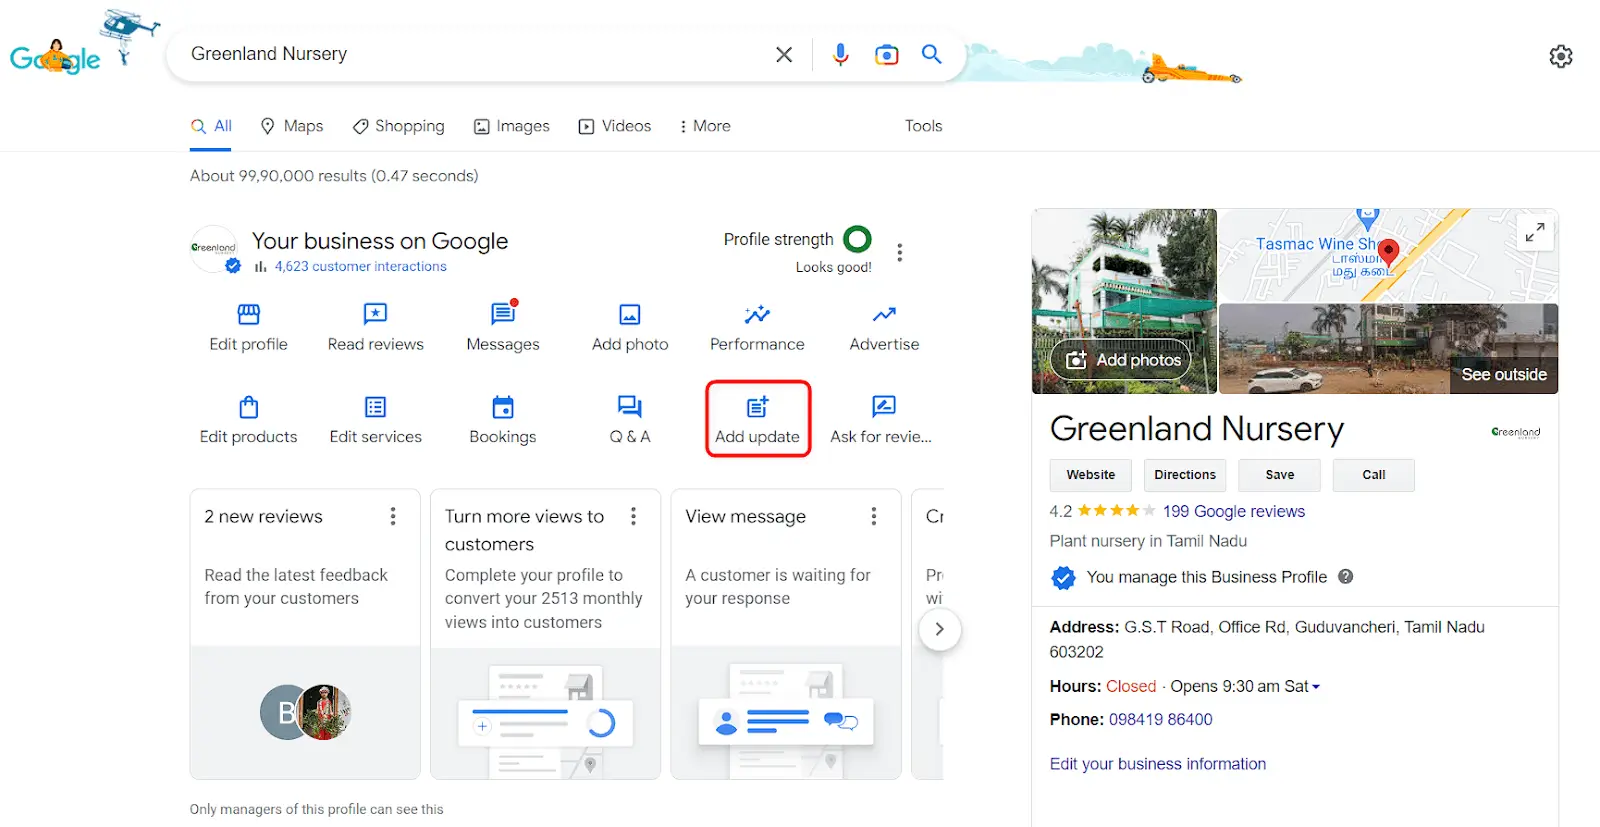Click the Add update icon
This screenshot has width=1600, height=827.
point(757,407)
